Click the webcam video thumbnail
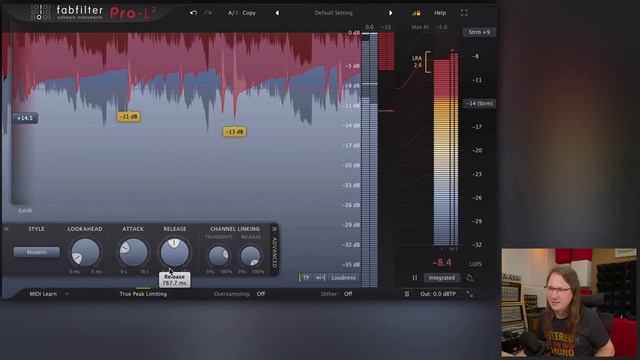 569,302
